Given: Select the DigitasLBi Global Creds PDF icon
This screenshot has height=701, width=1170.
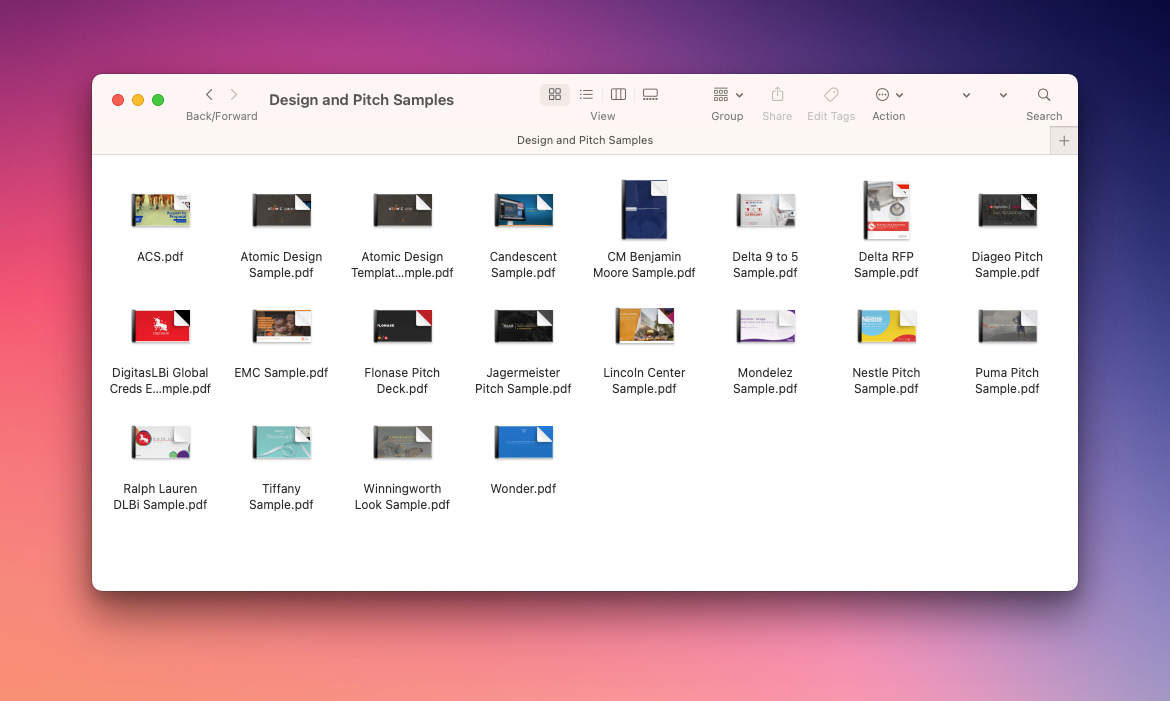Looking at the screenshot, I should pos(160,326).
